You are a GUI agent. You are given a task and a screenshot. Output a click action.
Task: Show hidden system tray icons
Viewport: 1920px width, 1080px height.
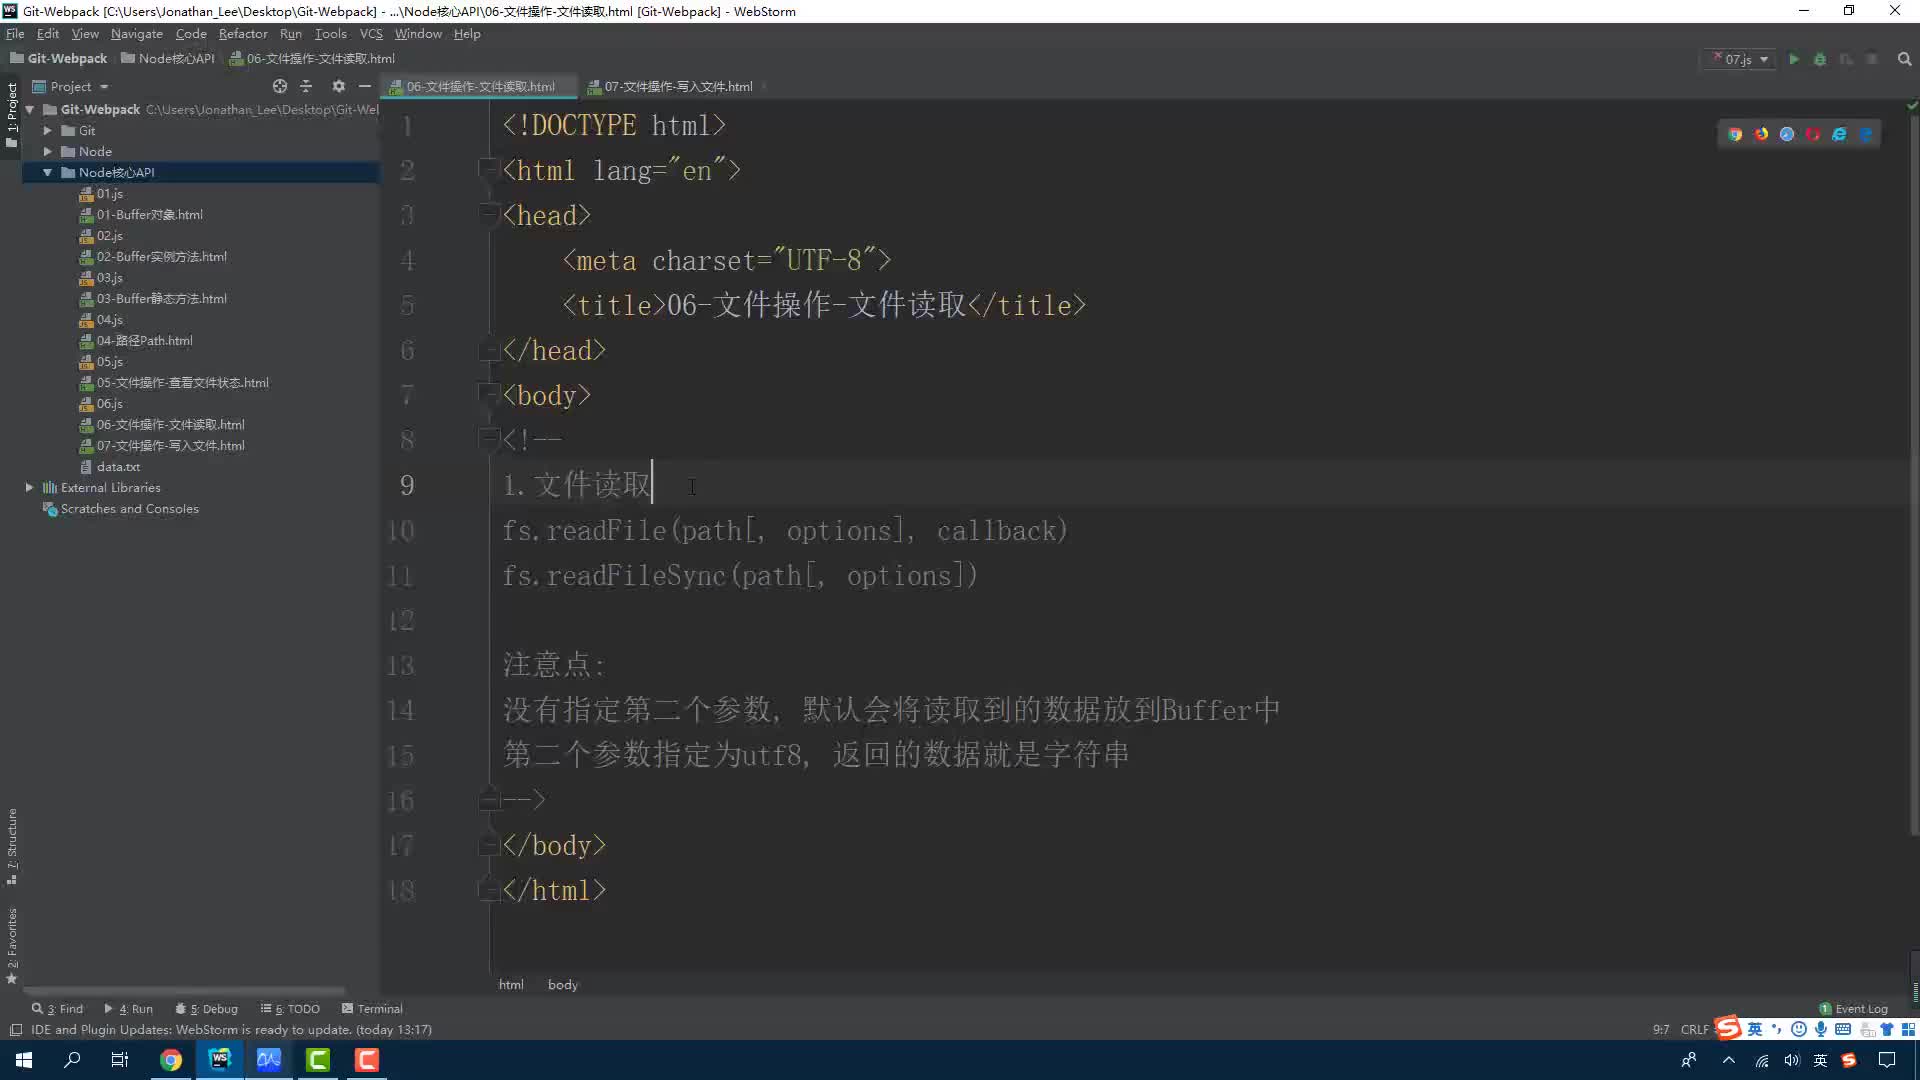(x=1728, y=1060)
